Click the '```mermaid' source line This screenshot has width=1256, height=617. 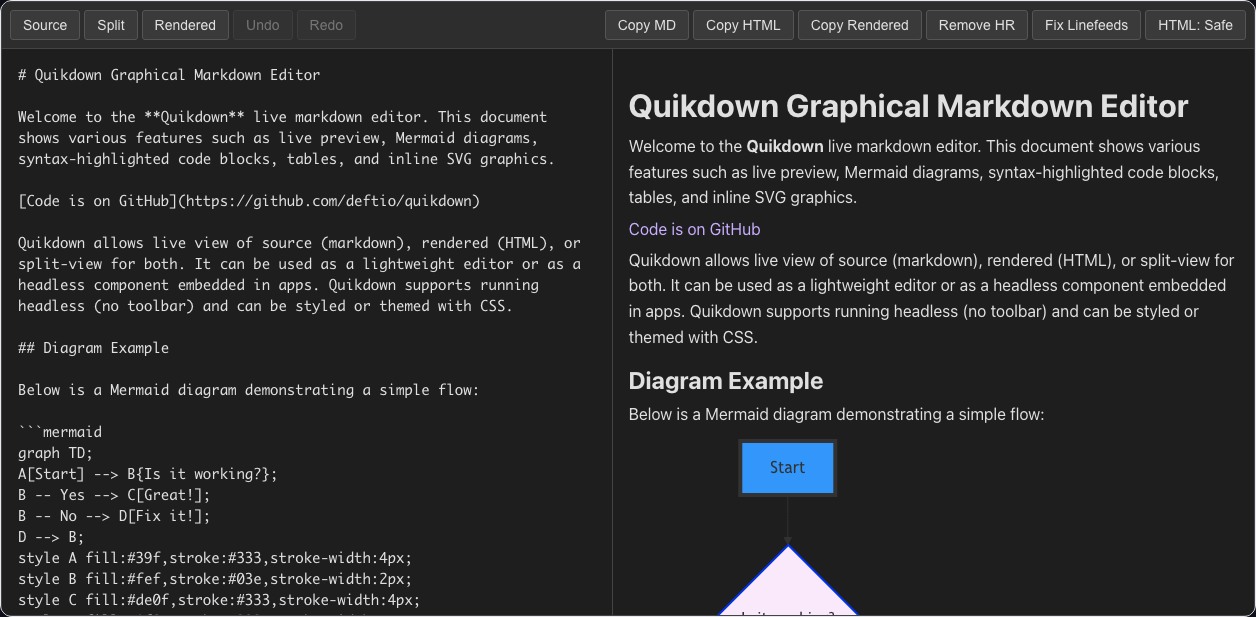60,432
